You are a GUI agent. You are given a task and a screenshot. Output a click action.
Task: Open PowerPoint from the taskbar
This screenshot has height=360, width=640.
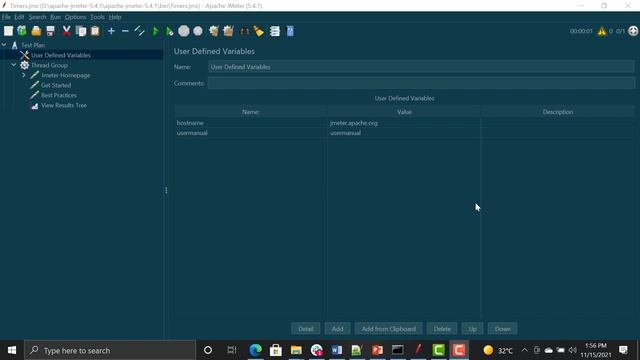(377, 350)
